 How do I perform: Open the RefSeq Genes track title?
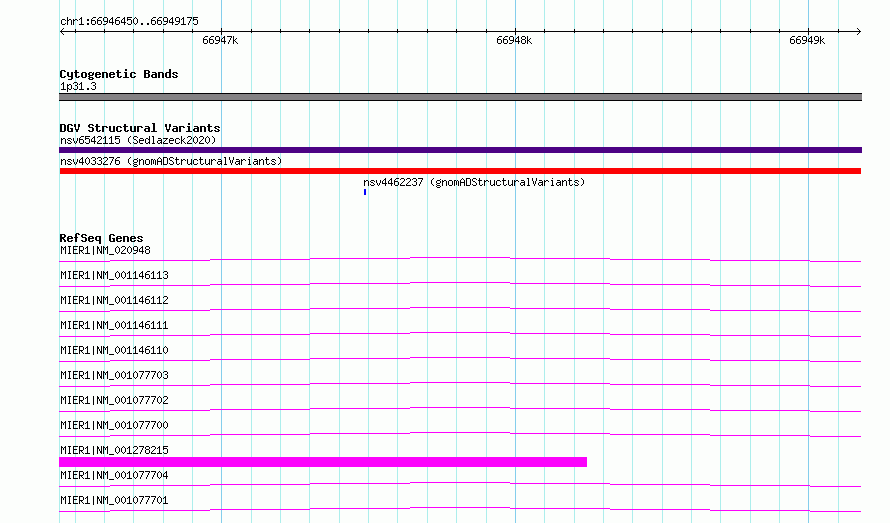tap(101, 238)
